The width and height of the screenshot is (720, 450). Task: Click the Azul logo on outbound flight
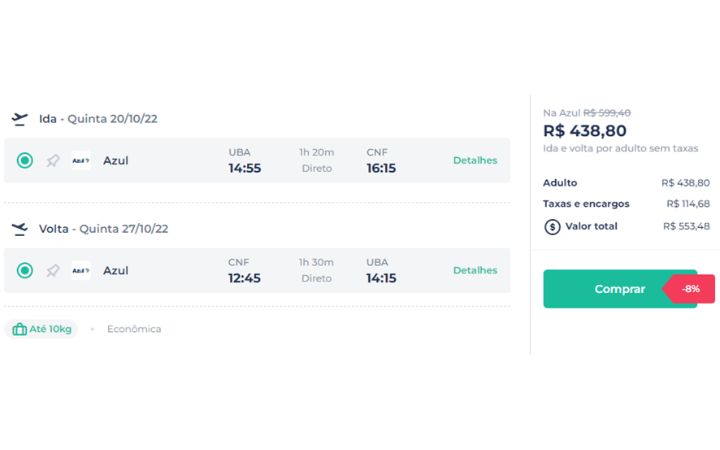point(81,160)
